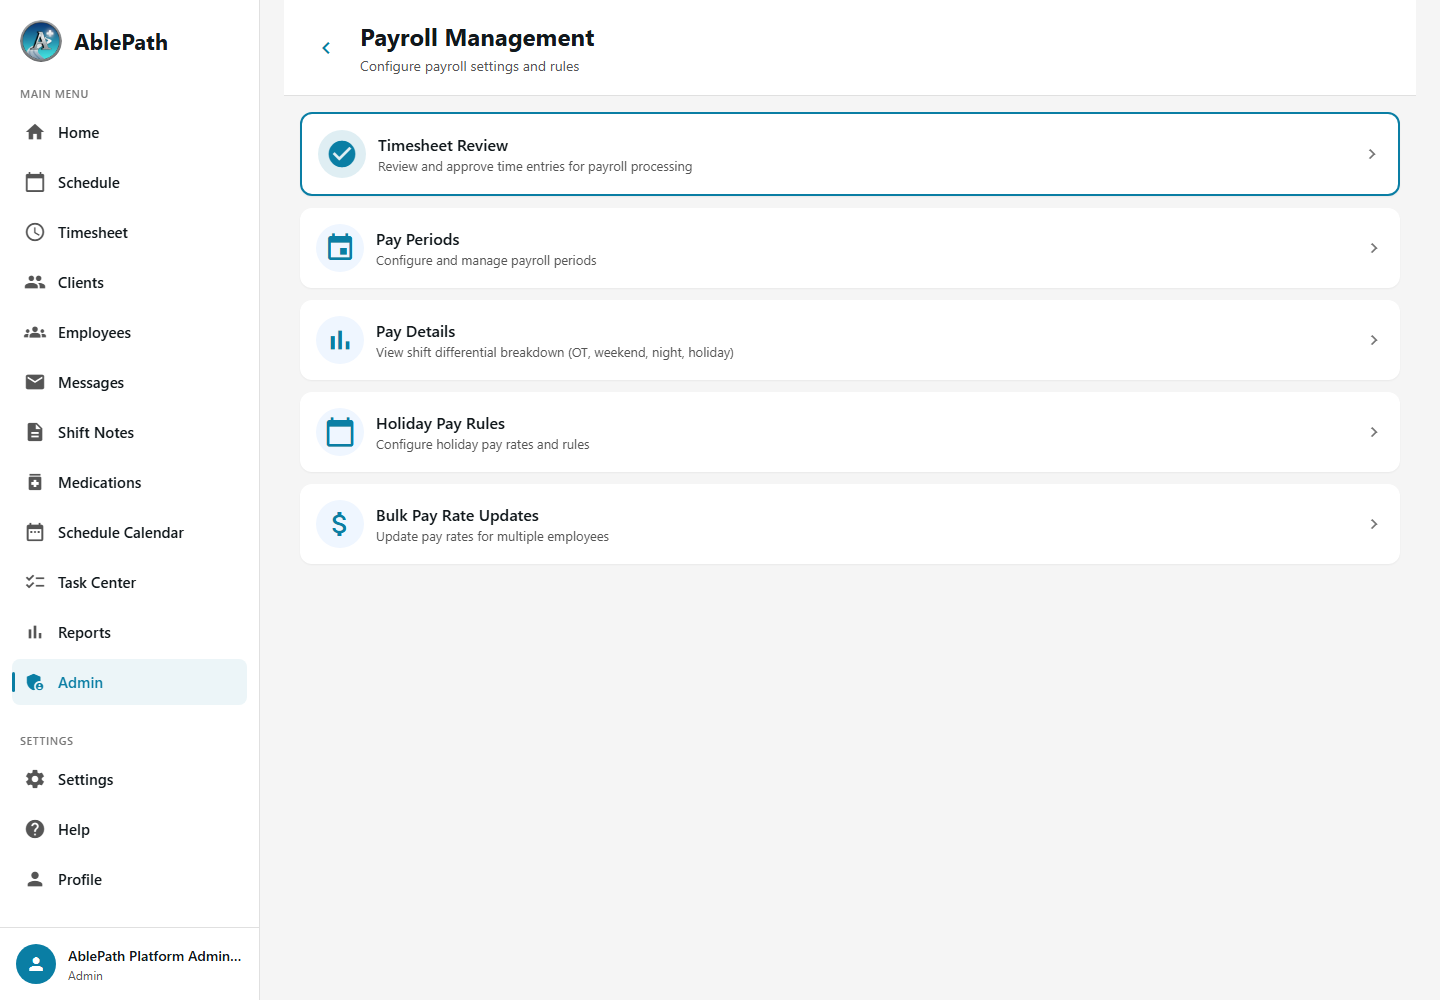The height and width of the screenshot is (1000, 1440).
Task: Select Timesheet in main menu
Action: 129,232
